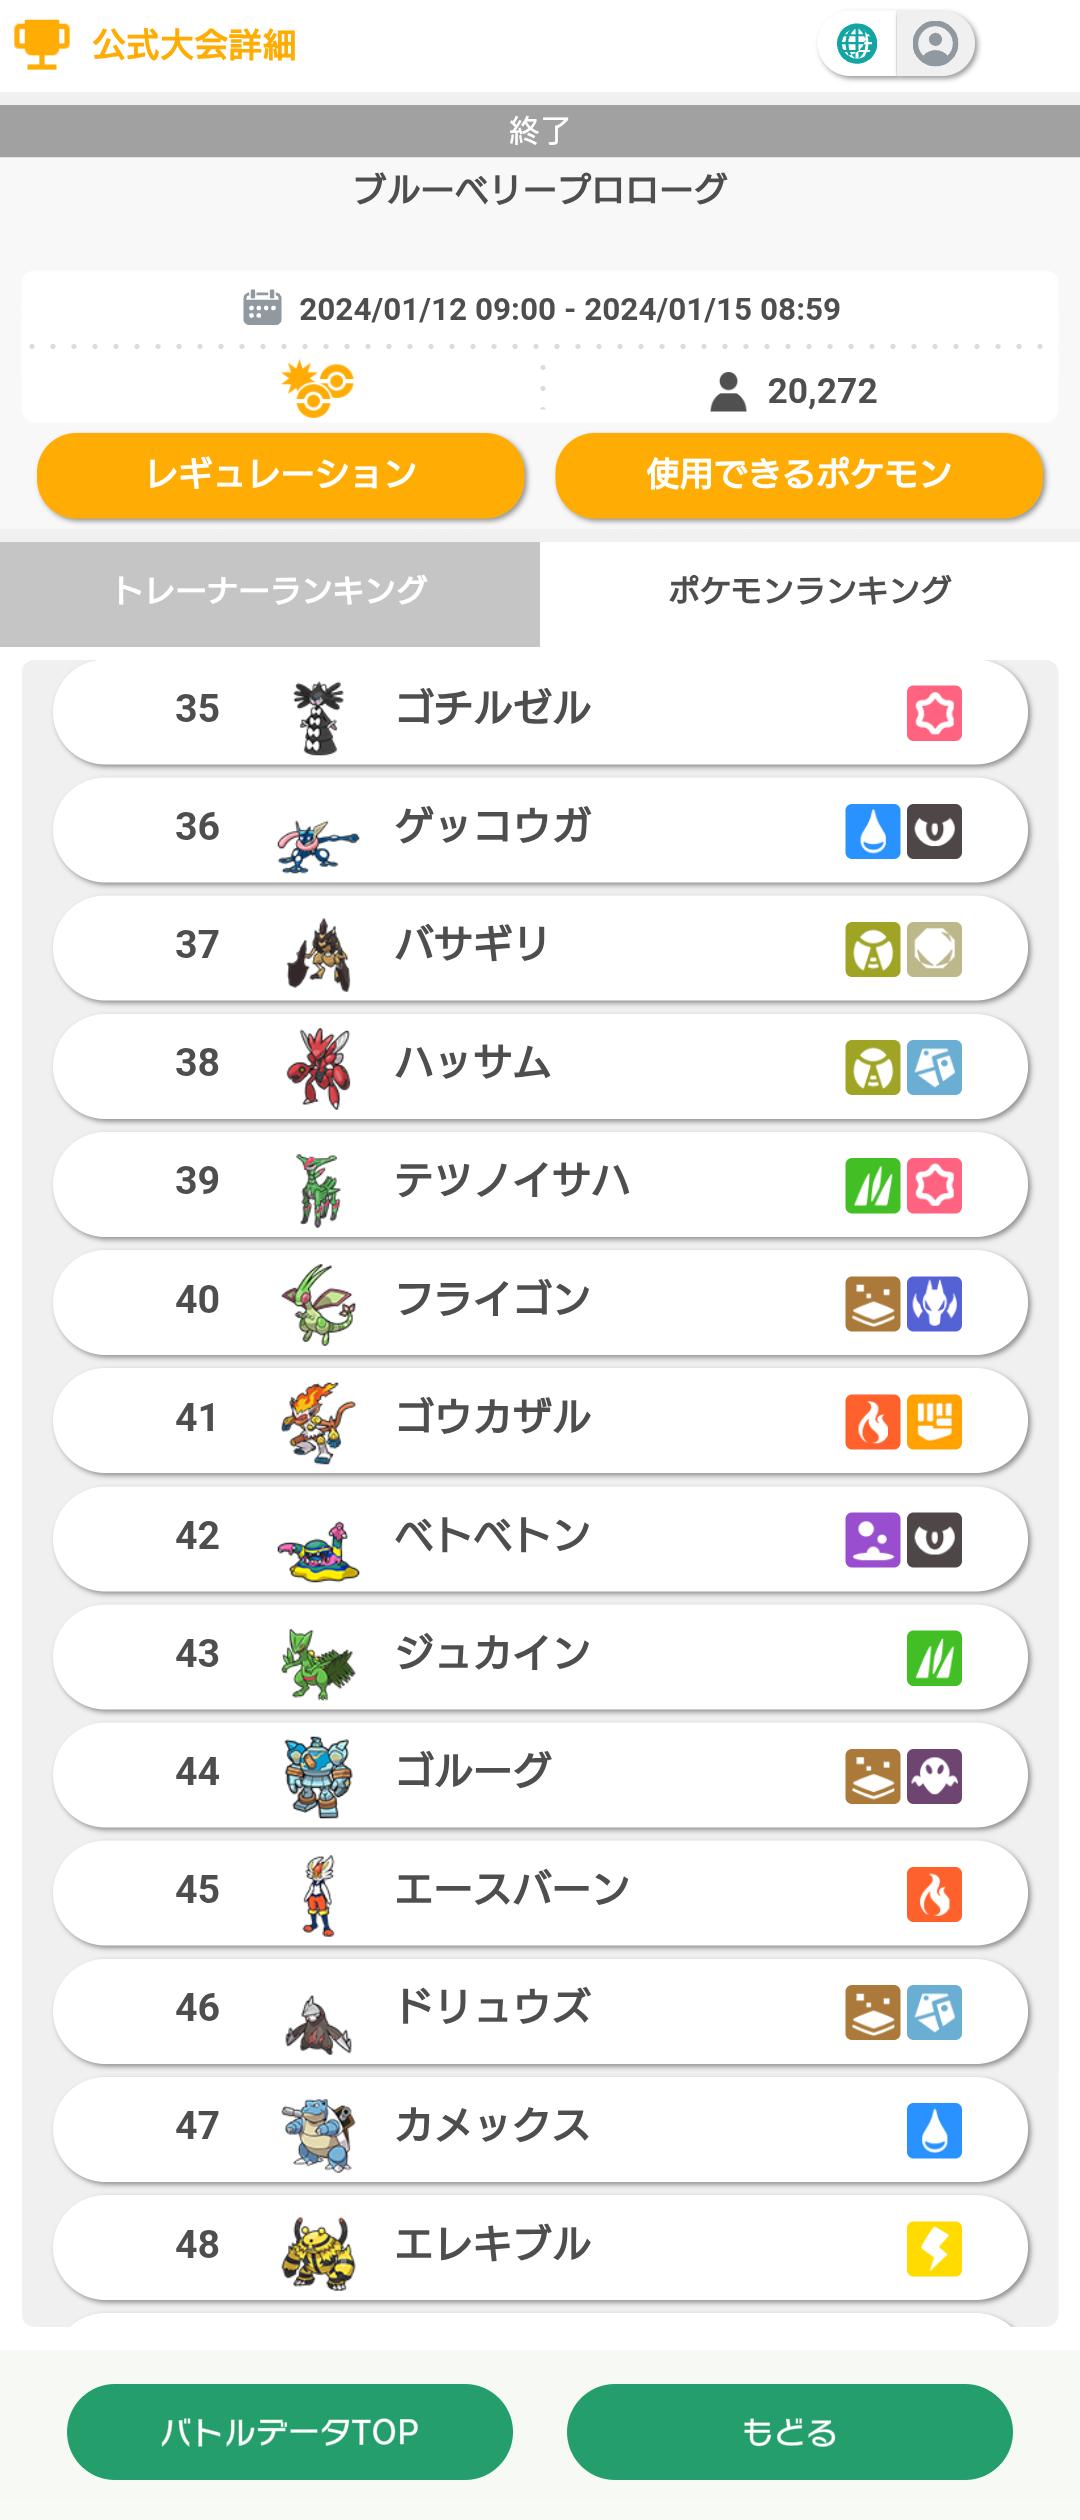The height and width of the screenshot is (2520, 1080).
Task: Click Muk's Poison type icon
Action: coord(873,1540)
